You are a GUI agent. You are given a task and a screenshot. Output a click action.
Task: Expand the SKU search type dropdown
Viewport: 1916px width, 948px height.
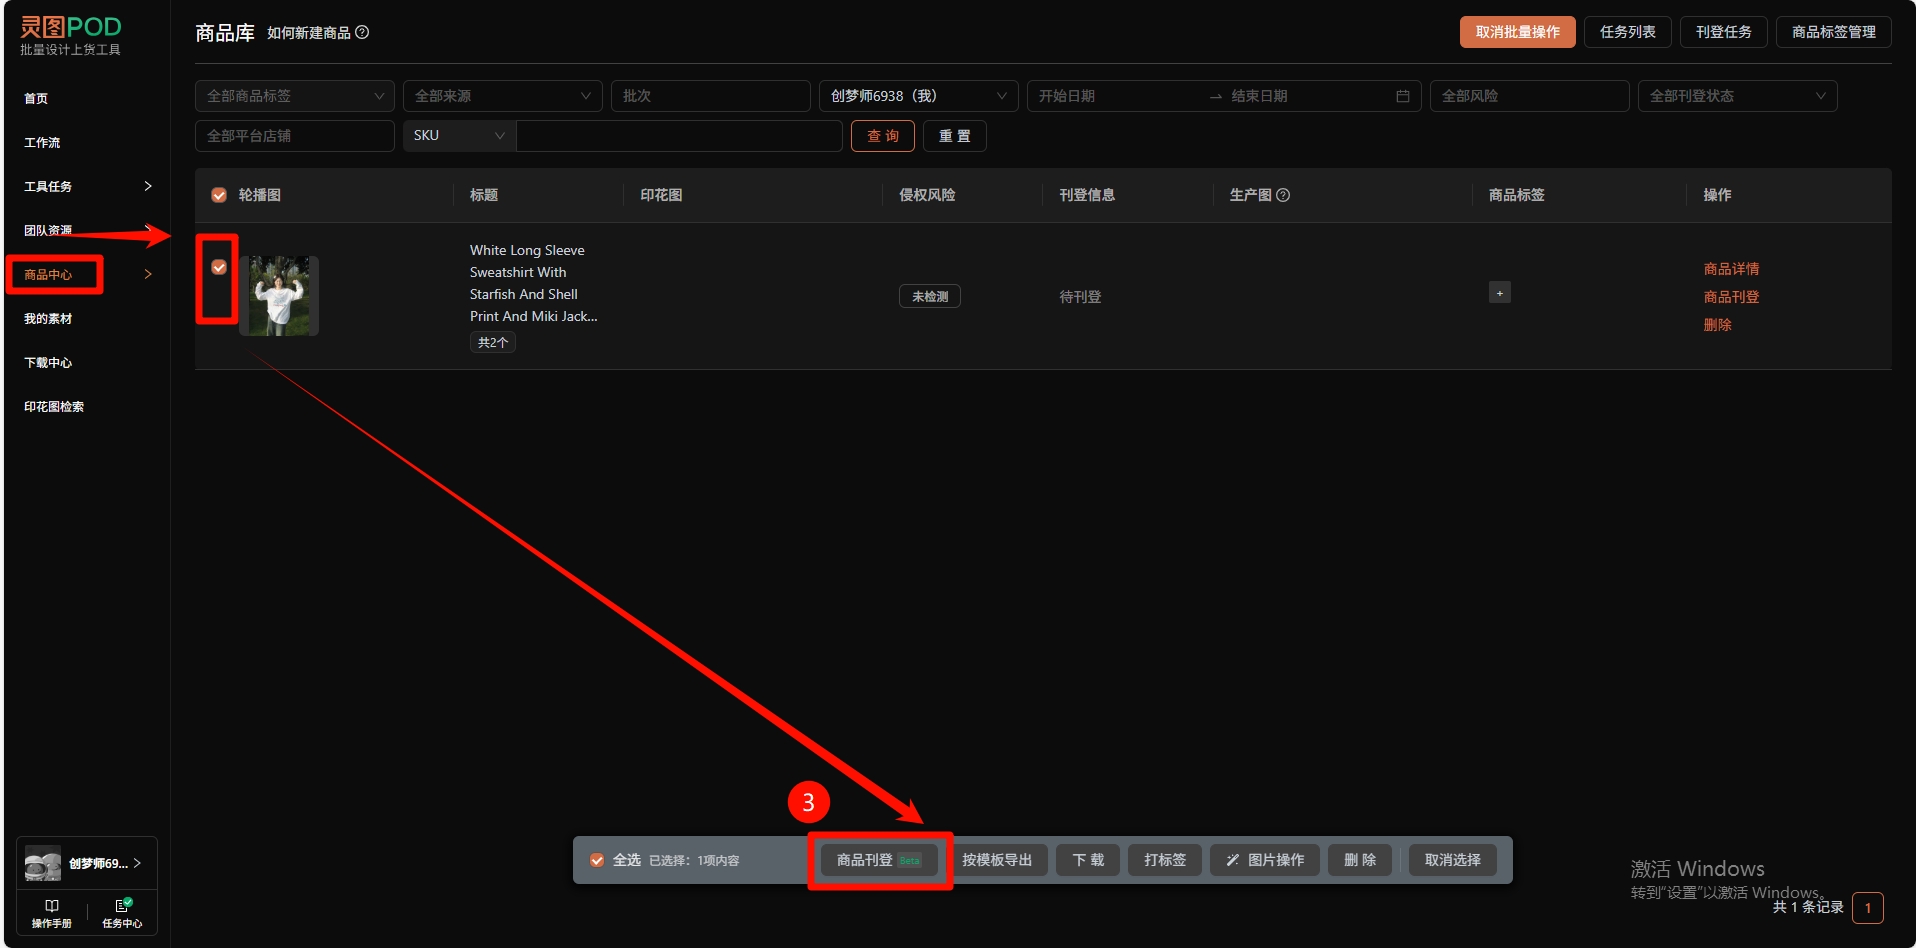coord(458,136)
